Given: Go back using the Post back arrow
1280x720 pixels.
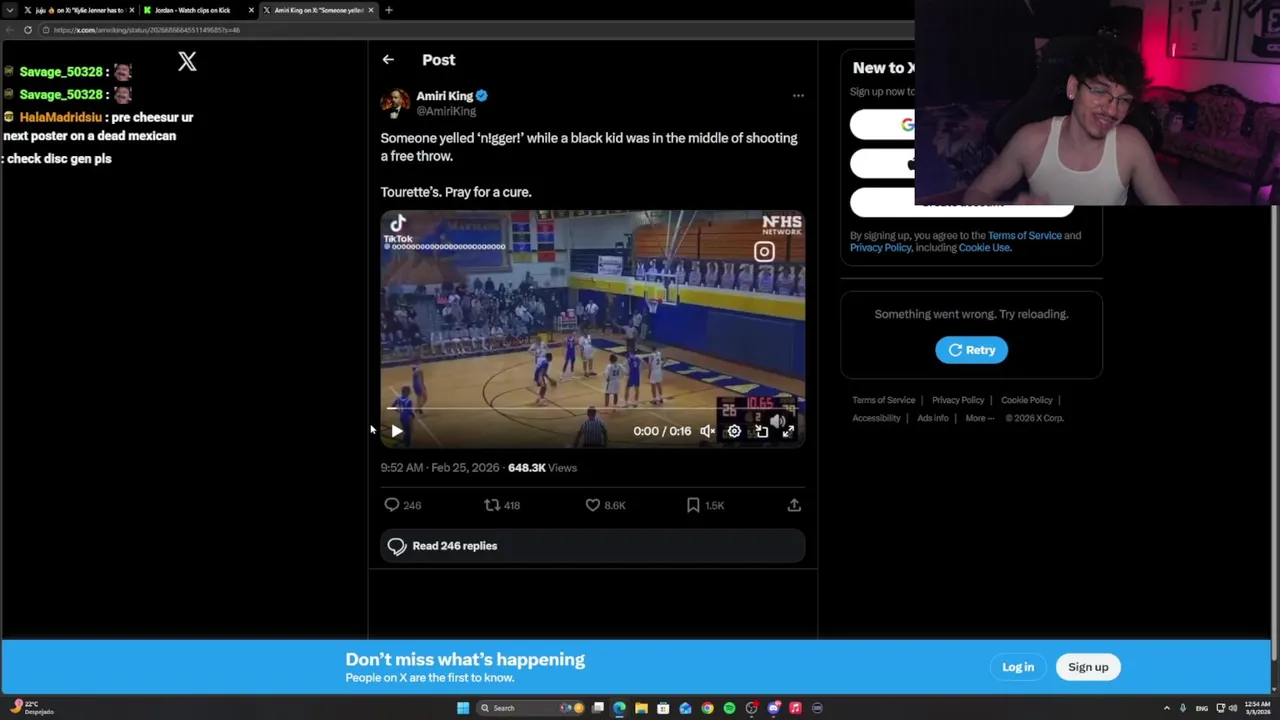Looking at the screenshot, I should click(x=388, y=60).
